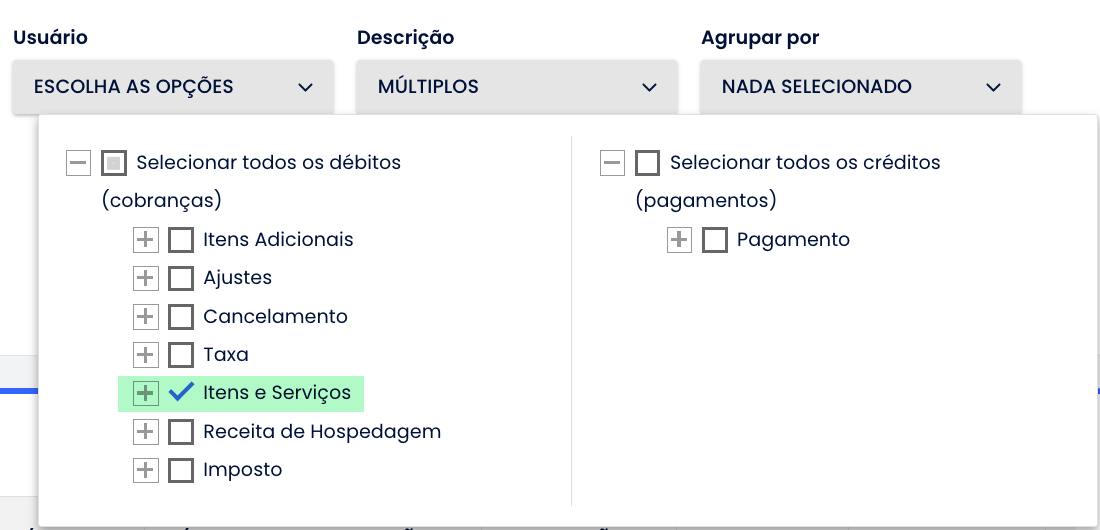Screen dimensions: 1100x530
Task: Click the Cancelamento label text
Action: 275,317
